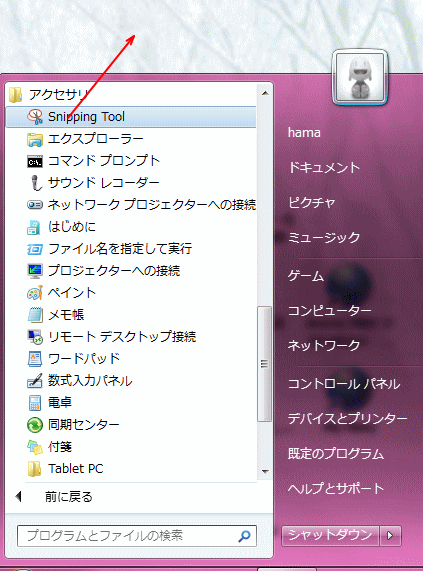Click the ファイル名を指定して実行 icon

point(35,249)
